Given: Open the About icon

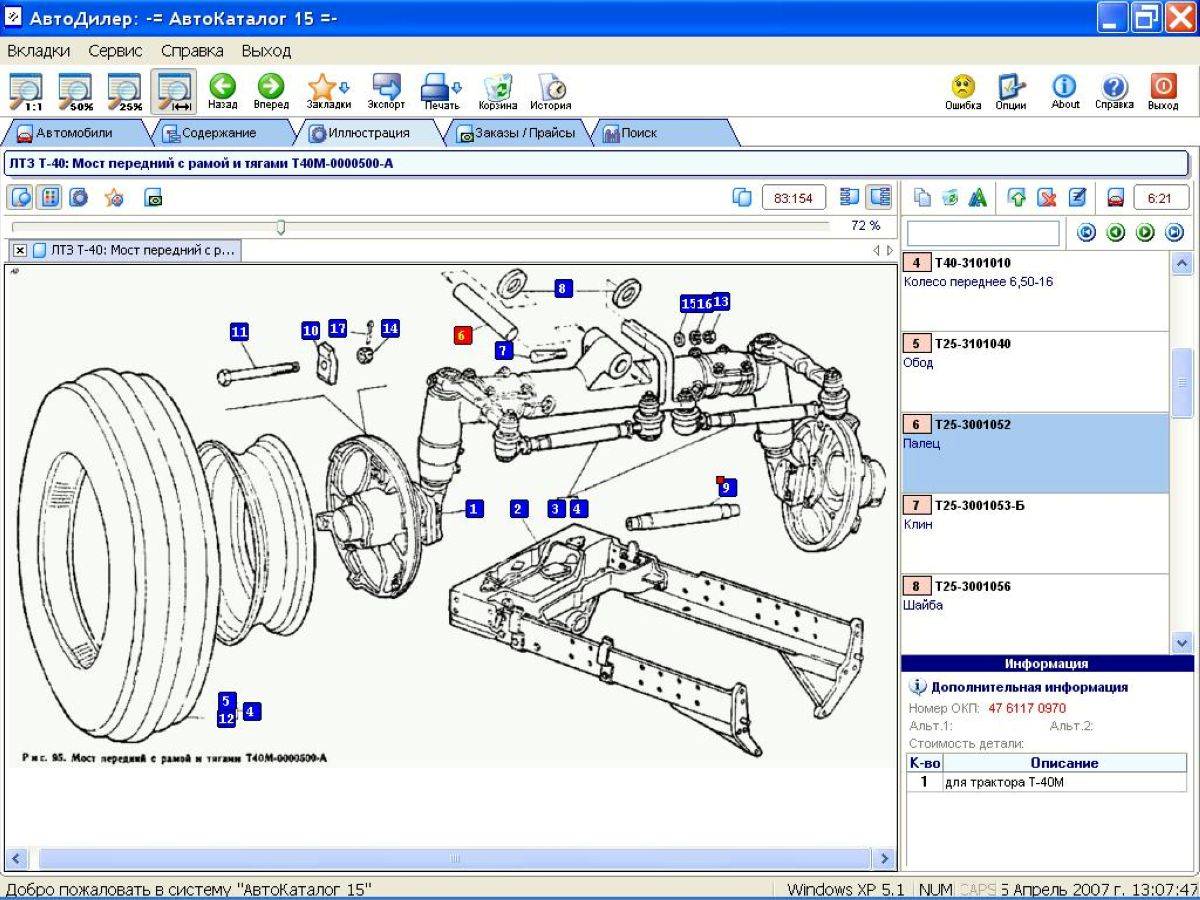Looking at the screenshot, I should [1065, 90].
